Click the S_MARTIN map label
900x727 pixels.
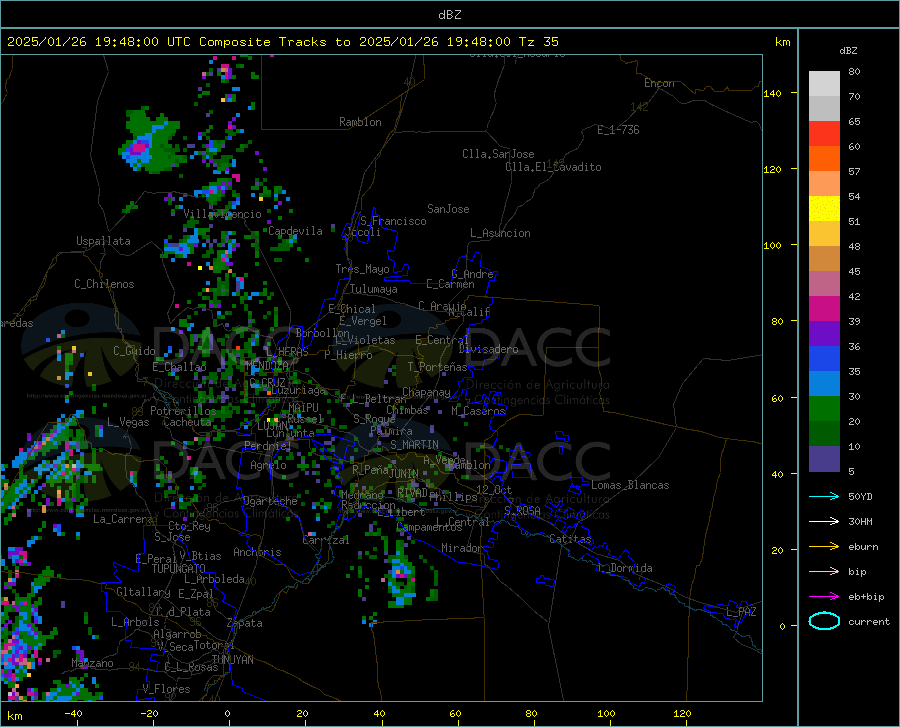[x=414, y=445]
